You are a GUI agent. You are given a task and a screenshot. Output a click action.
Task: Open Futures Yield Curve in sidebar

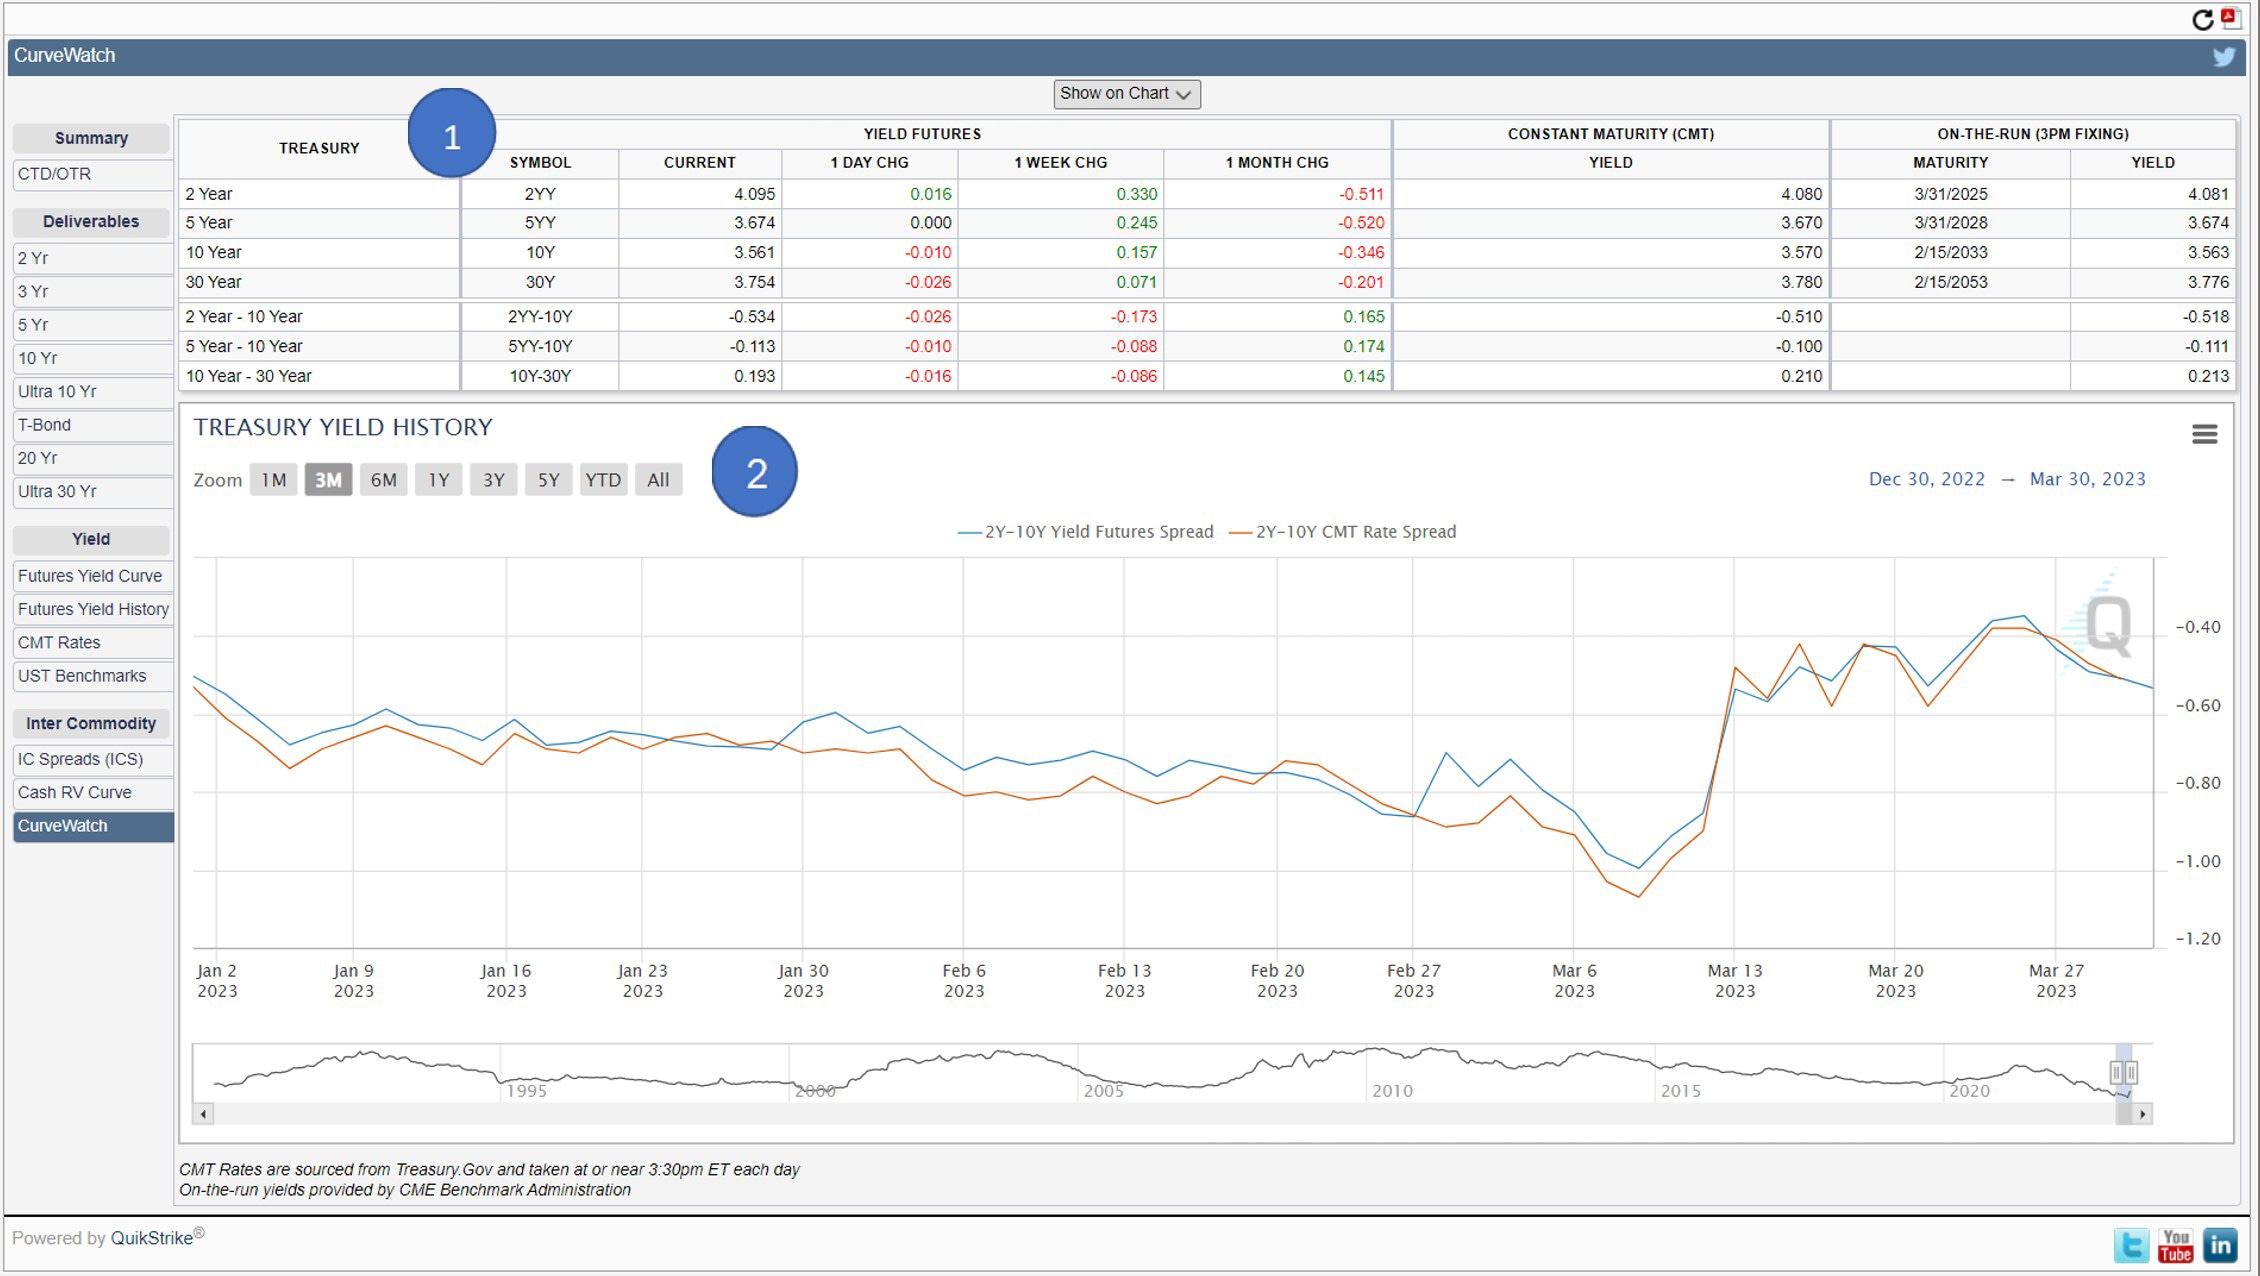tap(90, 576)
